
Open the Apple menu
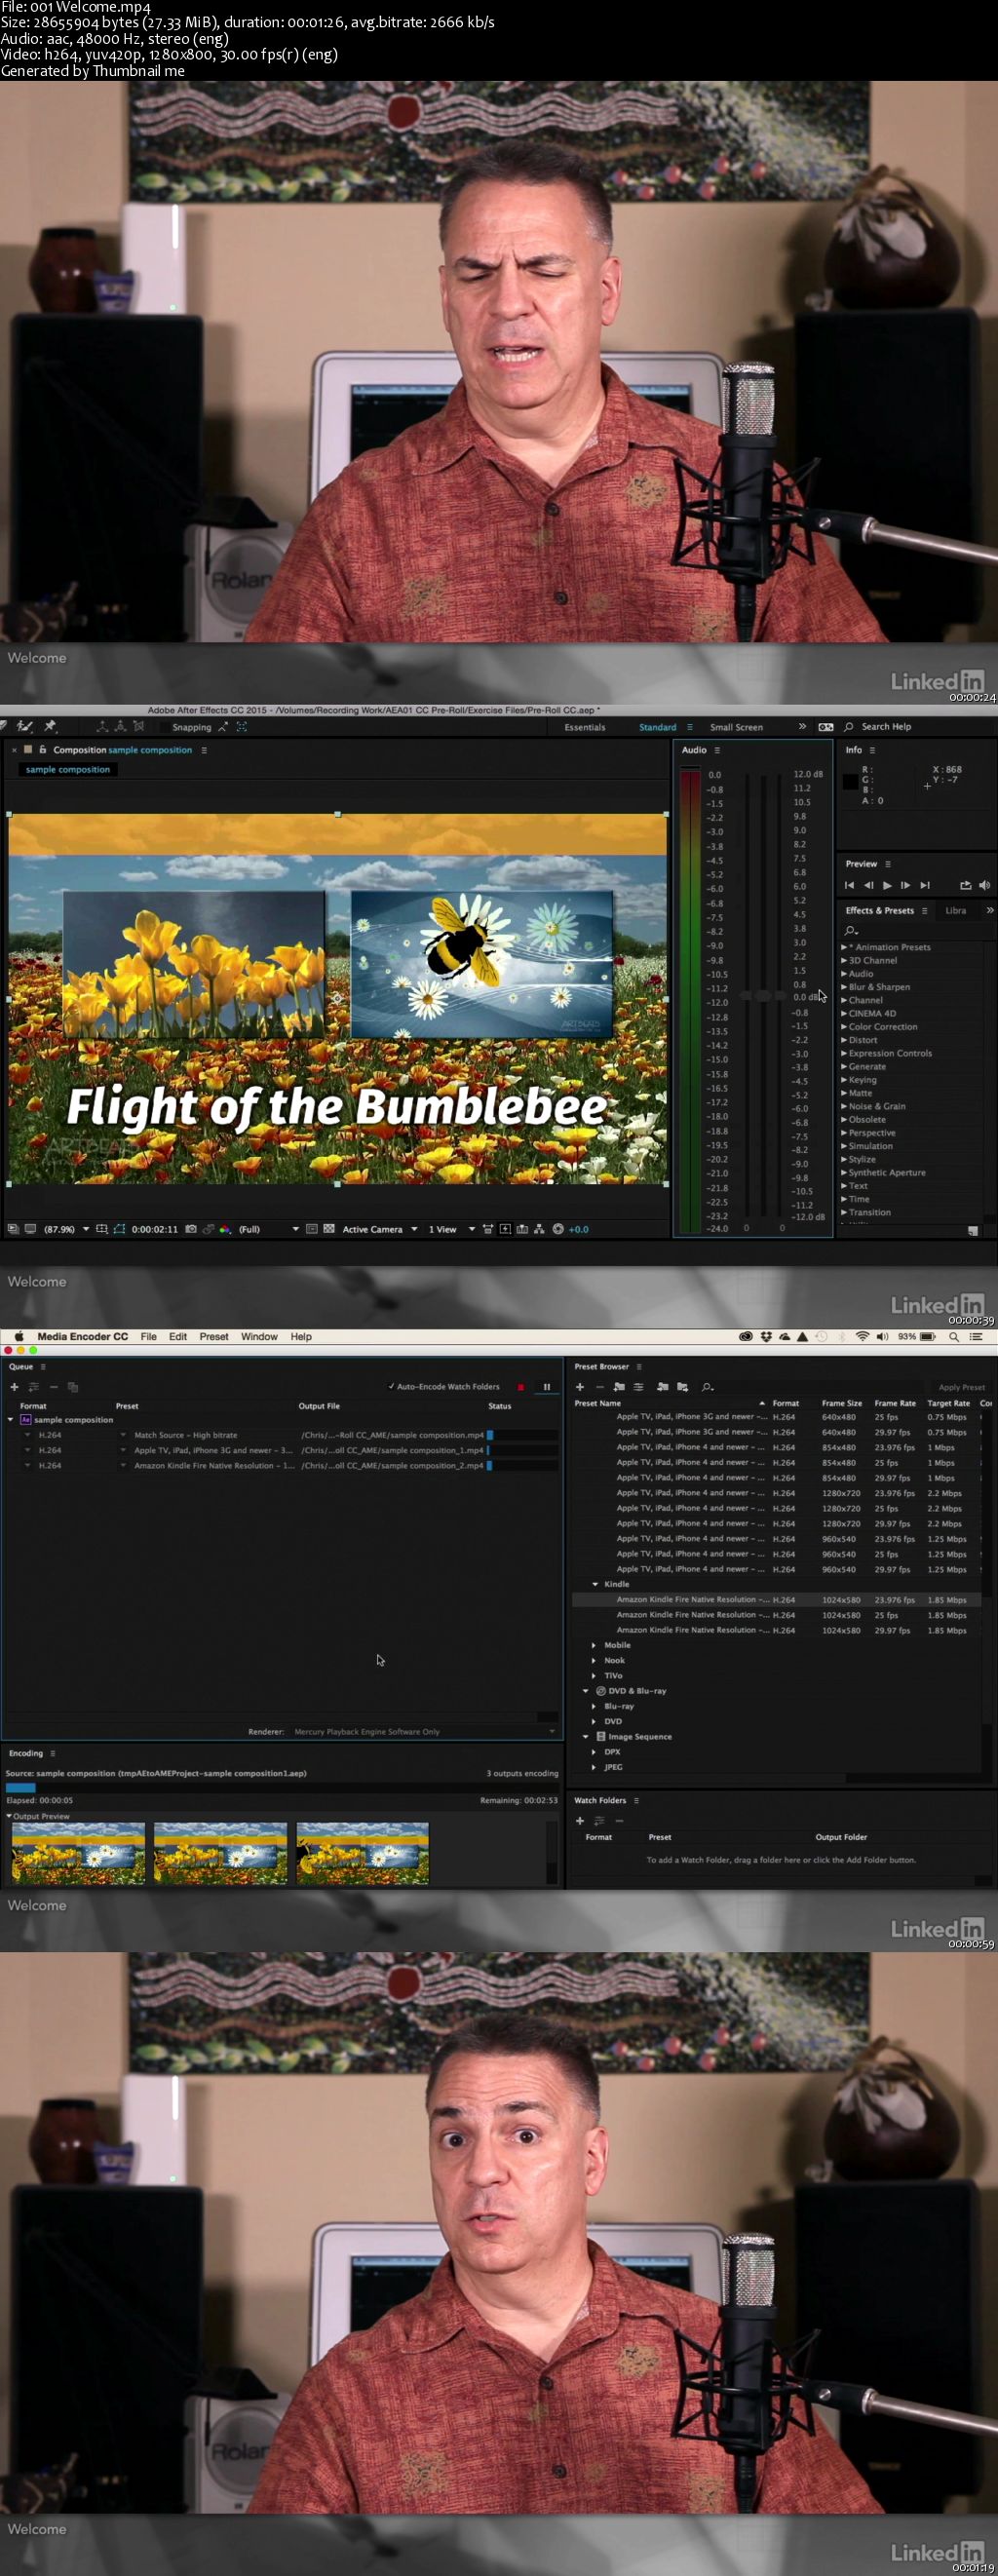point(19,1336)
